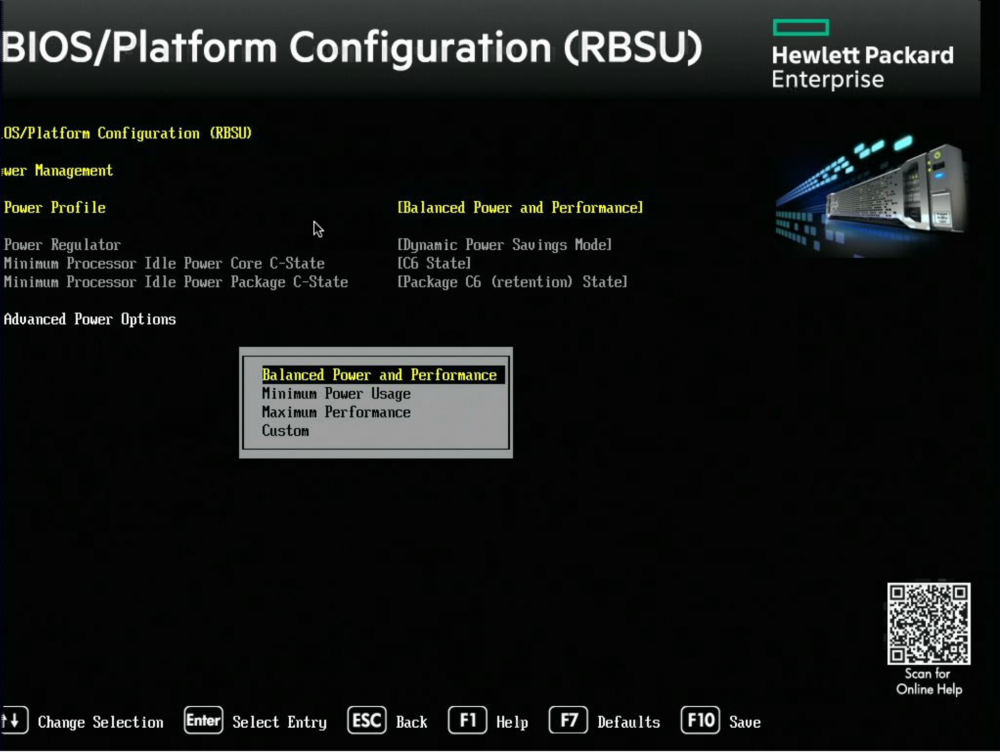
Task: Click the Power Management breadcrumb
Action: pyautogui.click(x=57, y=170)
